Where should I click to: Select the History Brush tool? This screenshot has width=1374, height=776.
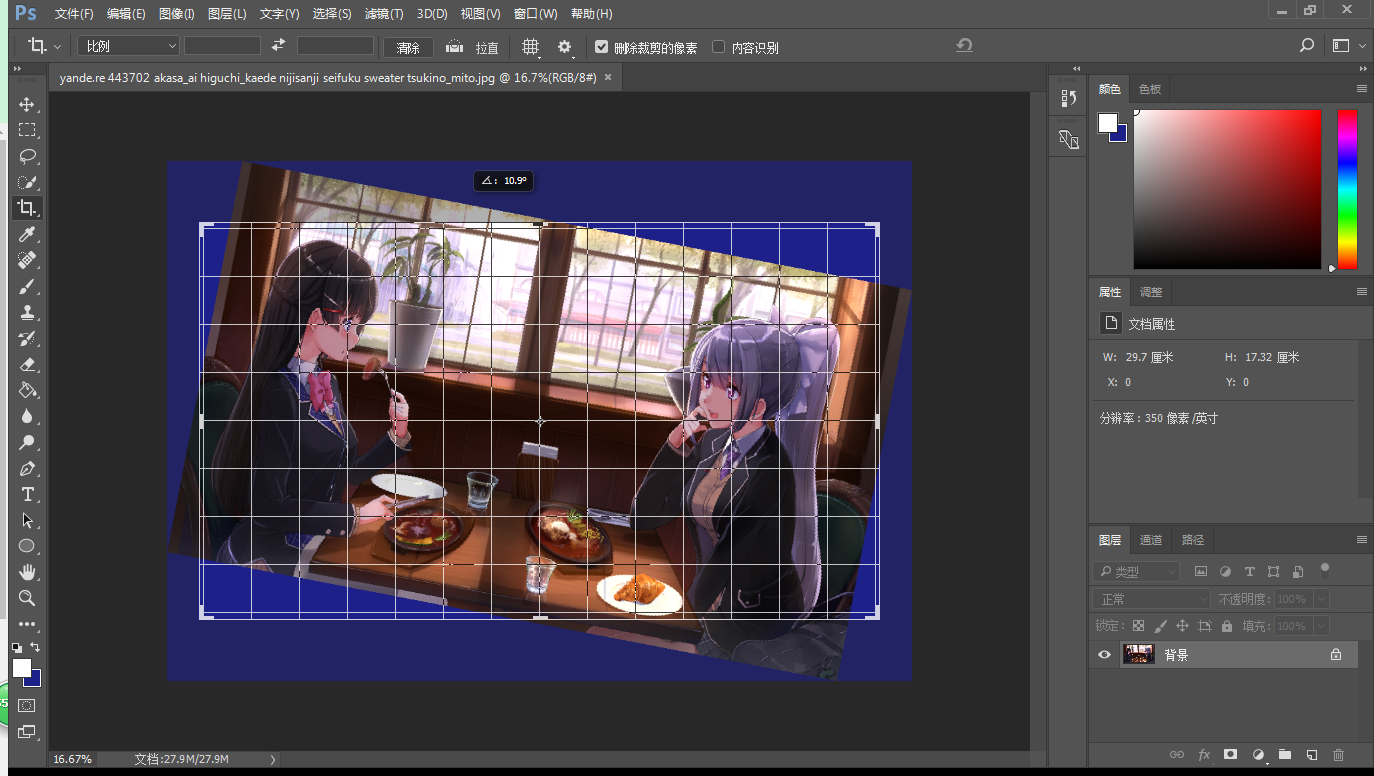point(27,338)
